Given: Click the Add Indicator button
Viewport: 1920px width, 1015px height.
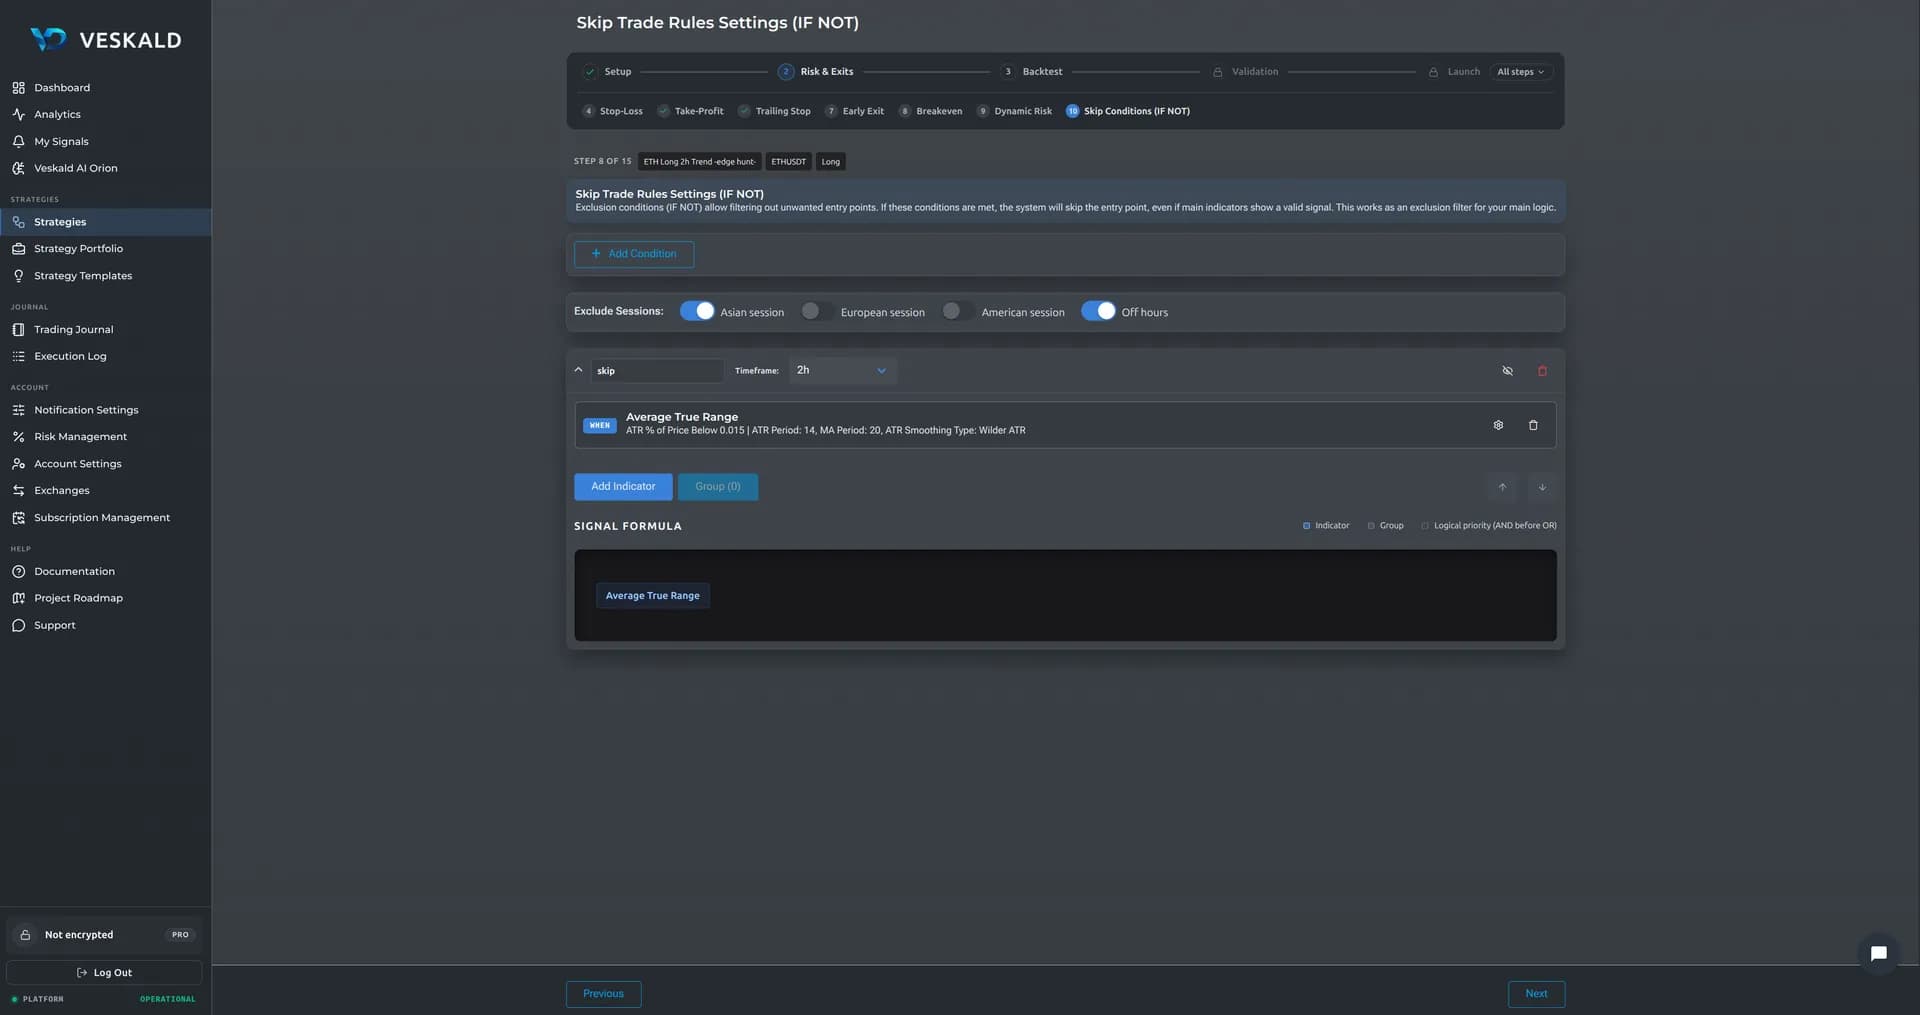Looking at the screenshot, I should point(623,487).
